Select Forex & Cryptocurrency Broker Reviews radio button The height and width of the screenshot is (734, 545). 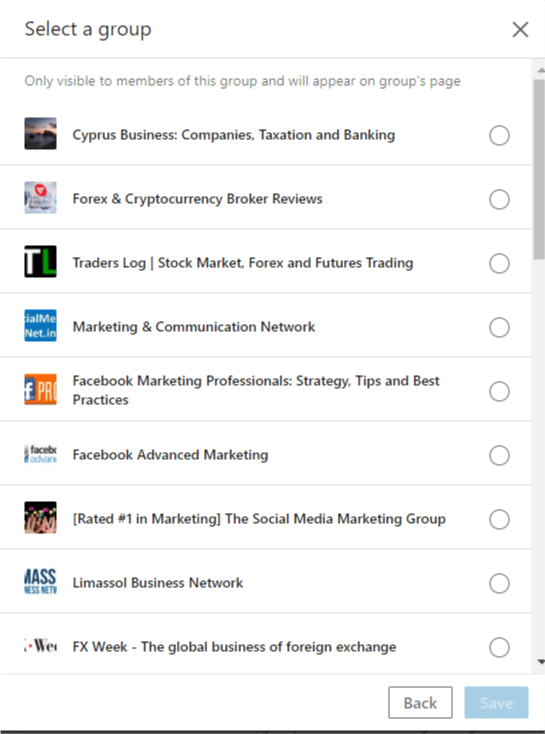tap(500, 199)
